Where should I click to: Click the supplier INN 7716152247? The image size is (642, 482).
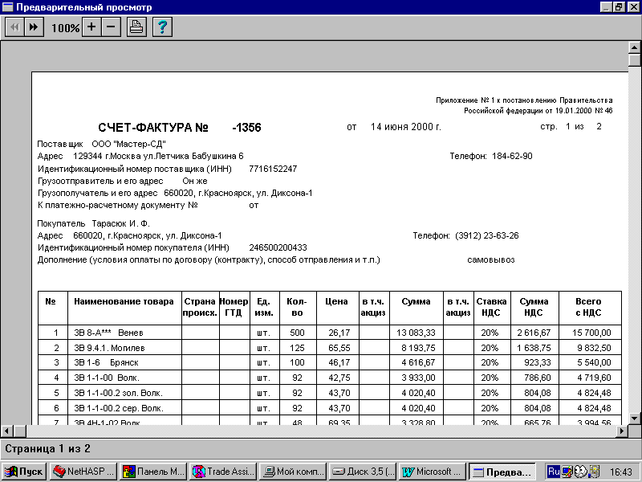click(x=273, y=169)
